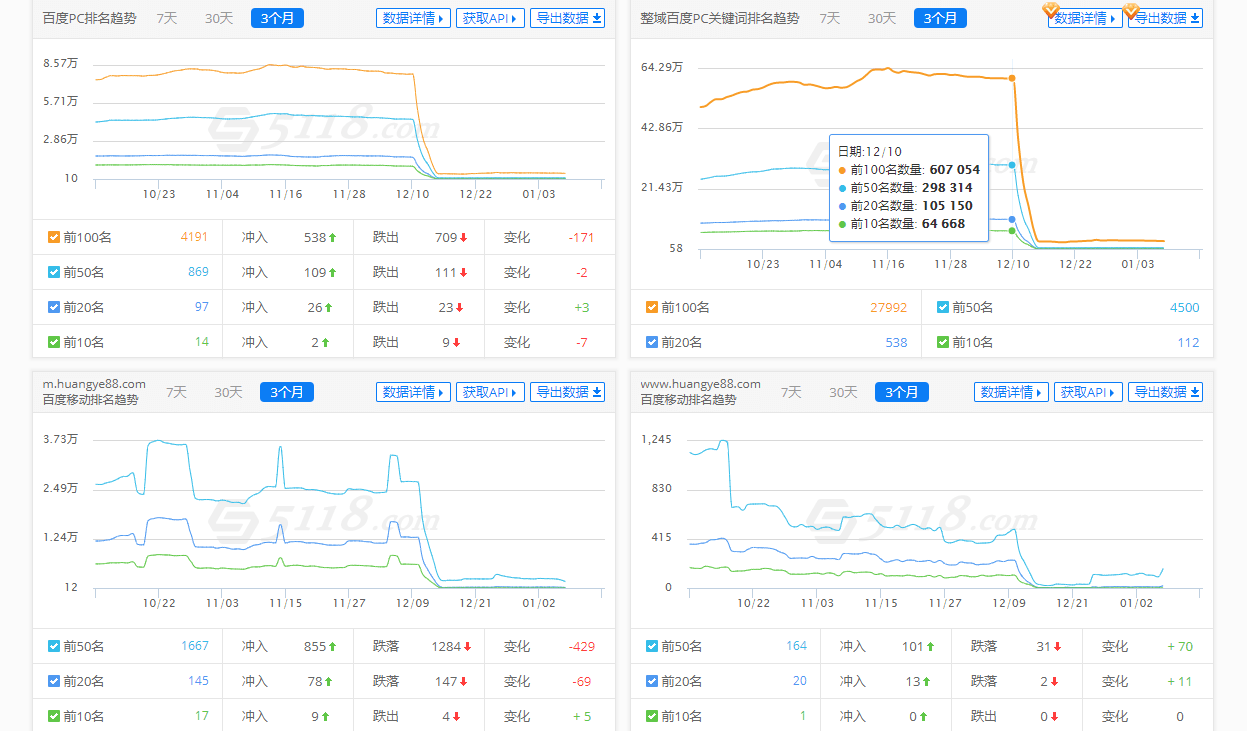Expand 数据详情 in the m.huangye88.com panel

click(413, 392)
